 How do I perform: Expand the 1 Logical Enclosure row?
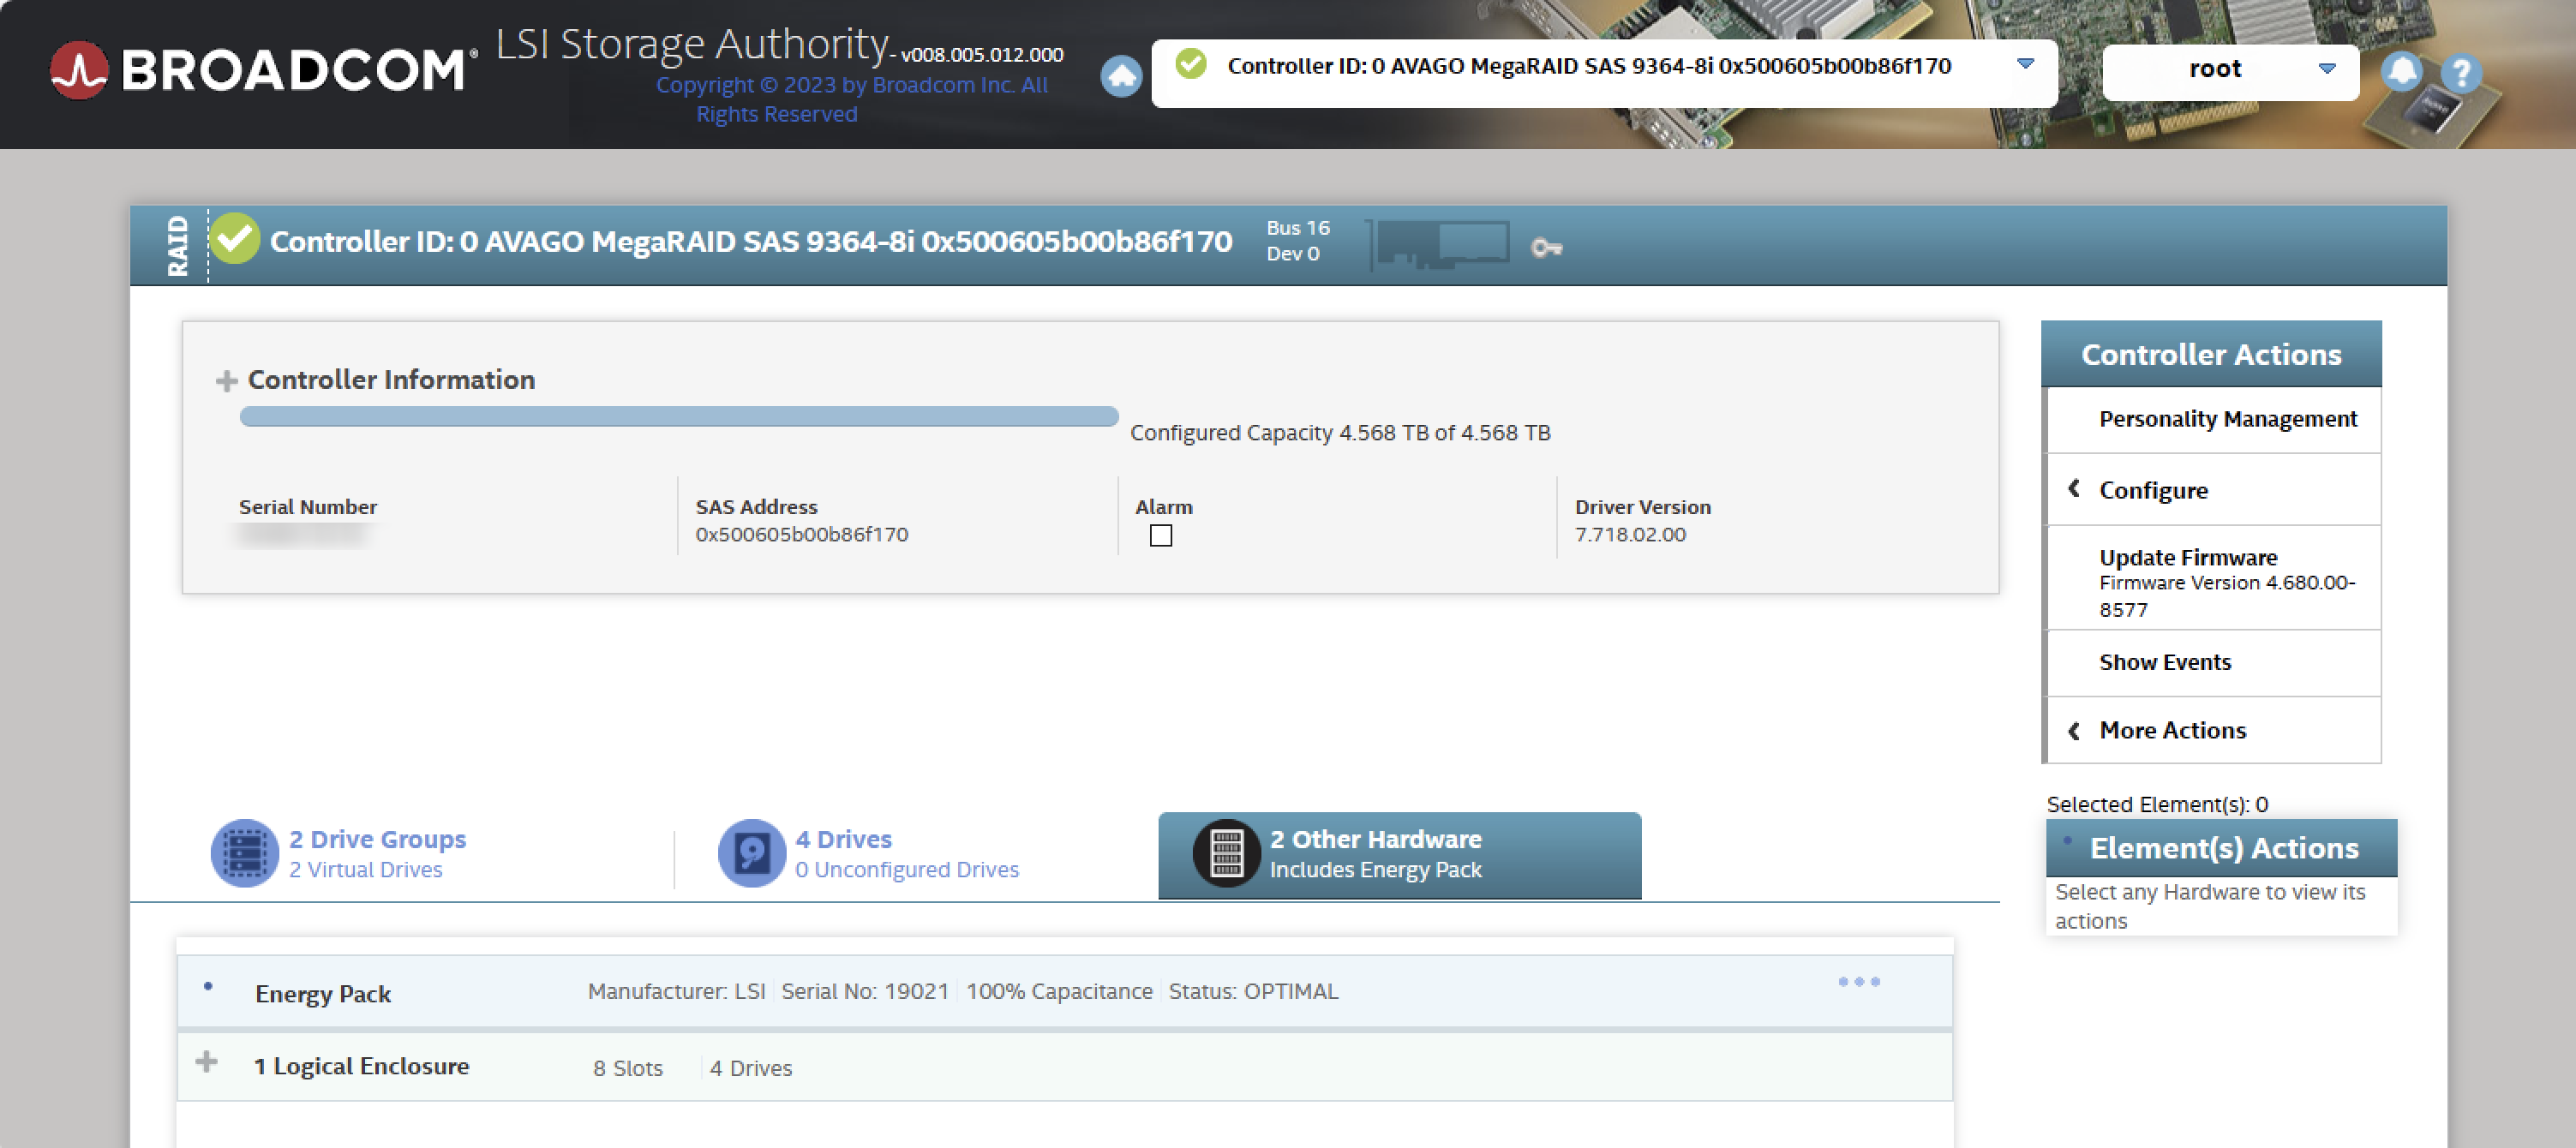(x=206, y=1061)
